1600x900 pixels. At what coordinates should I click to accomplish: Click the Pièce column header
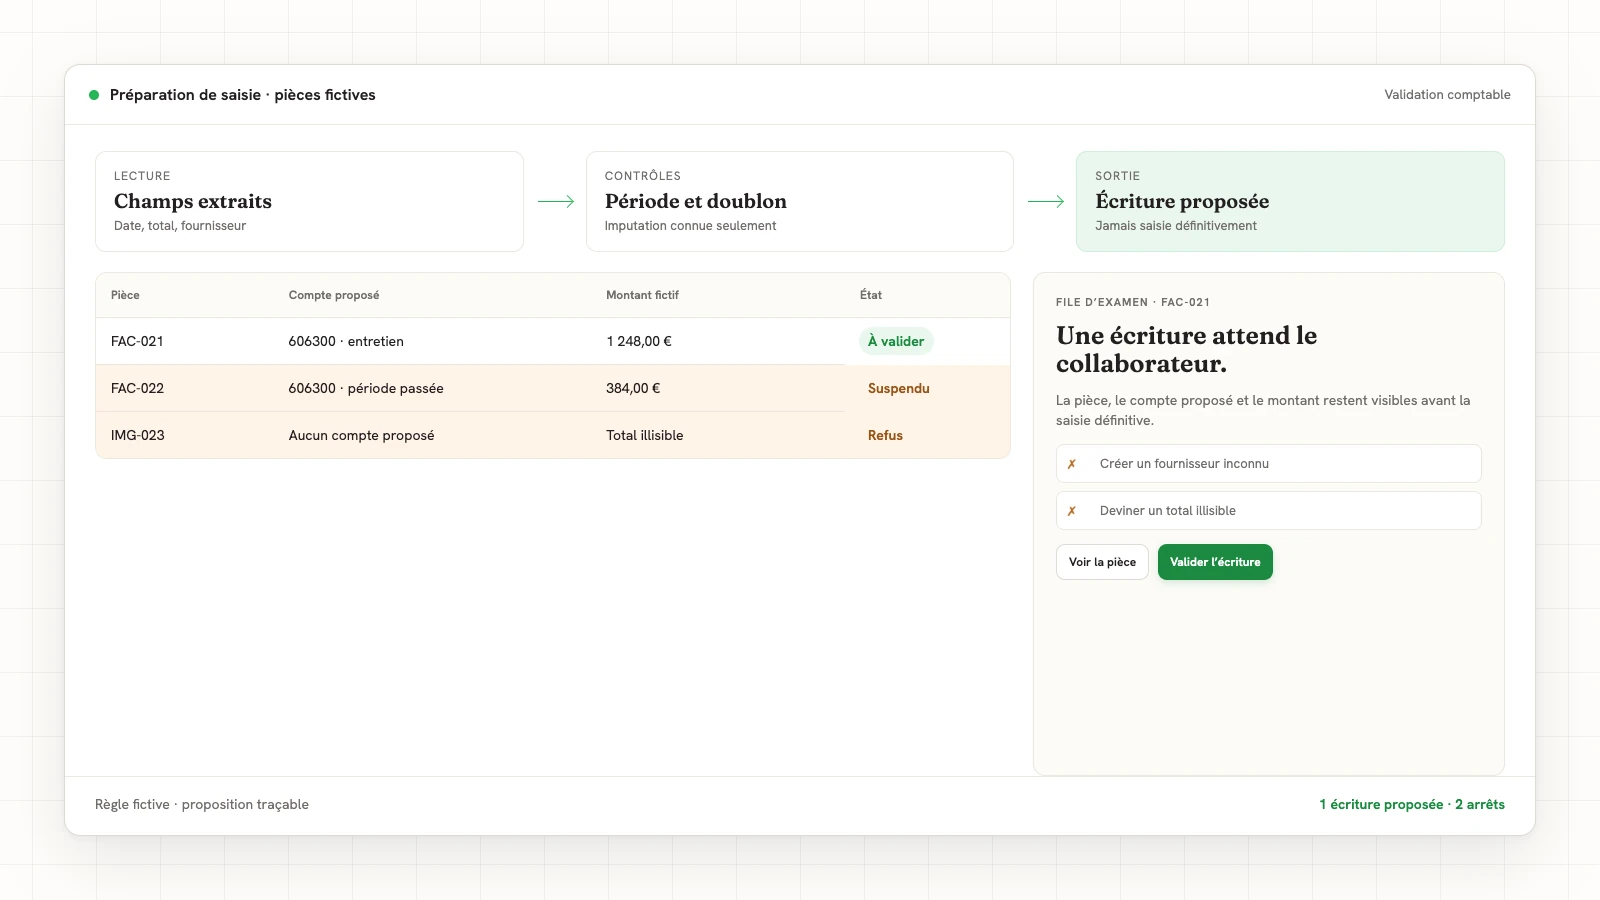tap(125, 295)
